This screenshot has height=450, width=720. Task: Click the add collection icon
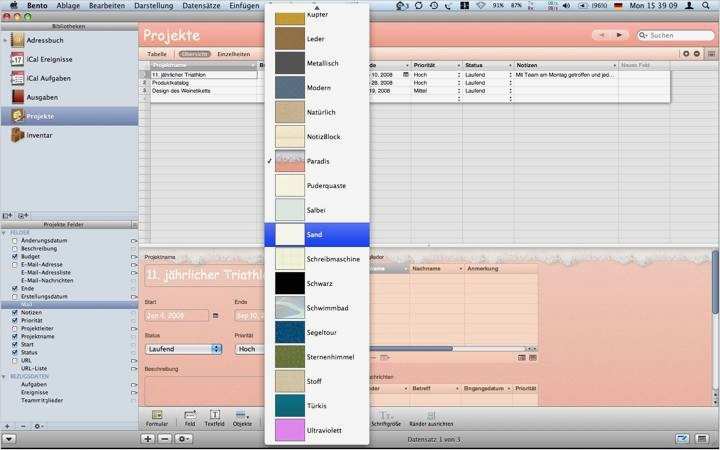coord(22,215)
